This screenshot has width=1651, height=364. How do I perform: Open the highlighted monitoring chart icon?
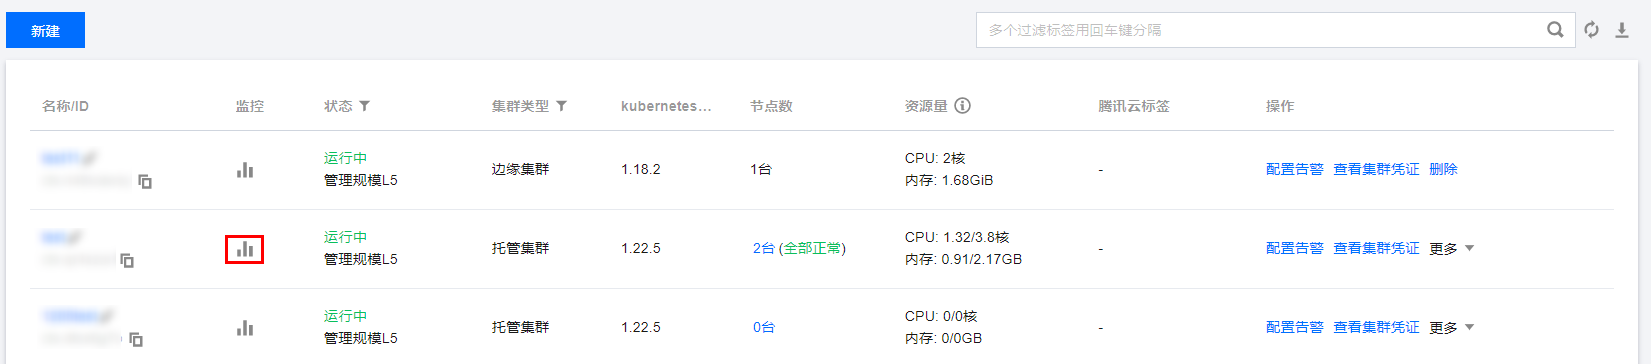click(x=245, y=249)
